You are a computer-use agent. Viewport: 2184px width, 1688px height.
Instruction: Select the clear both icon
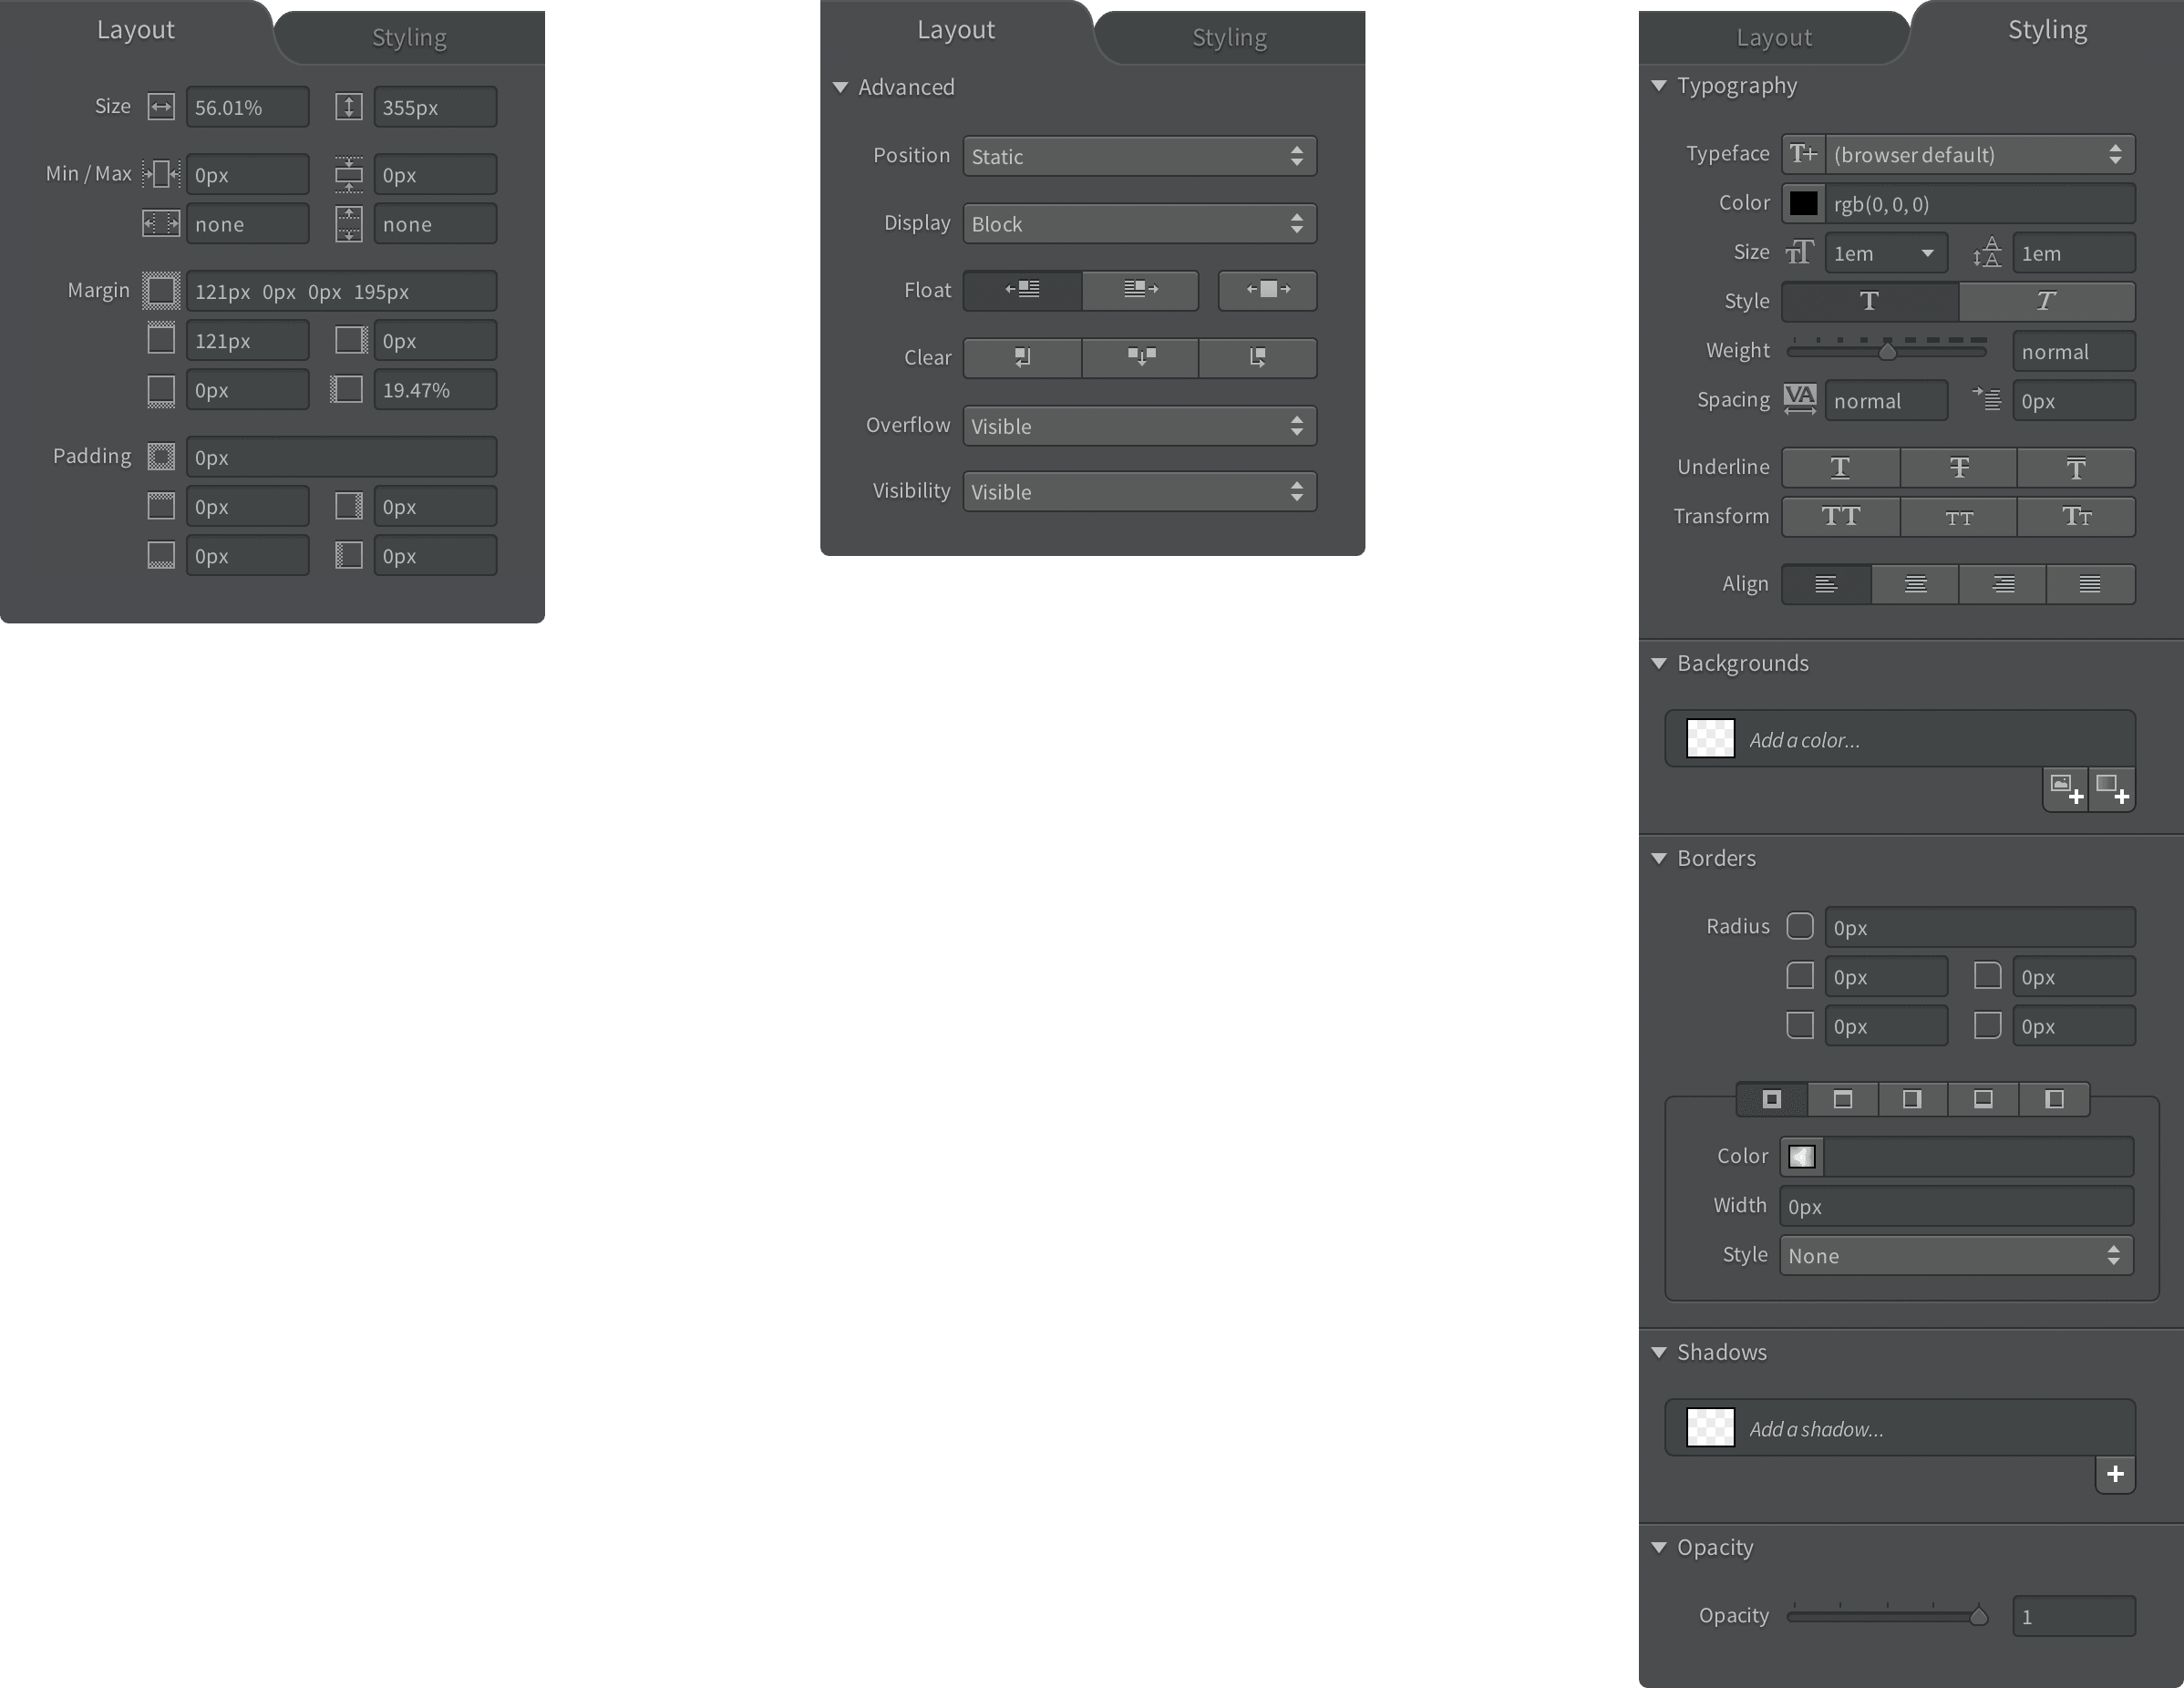point(1140,357)
